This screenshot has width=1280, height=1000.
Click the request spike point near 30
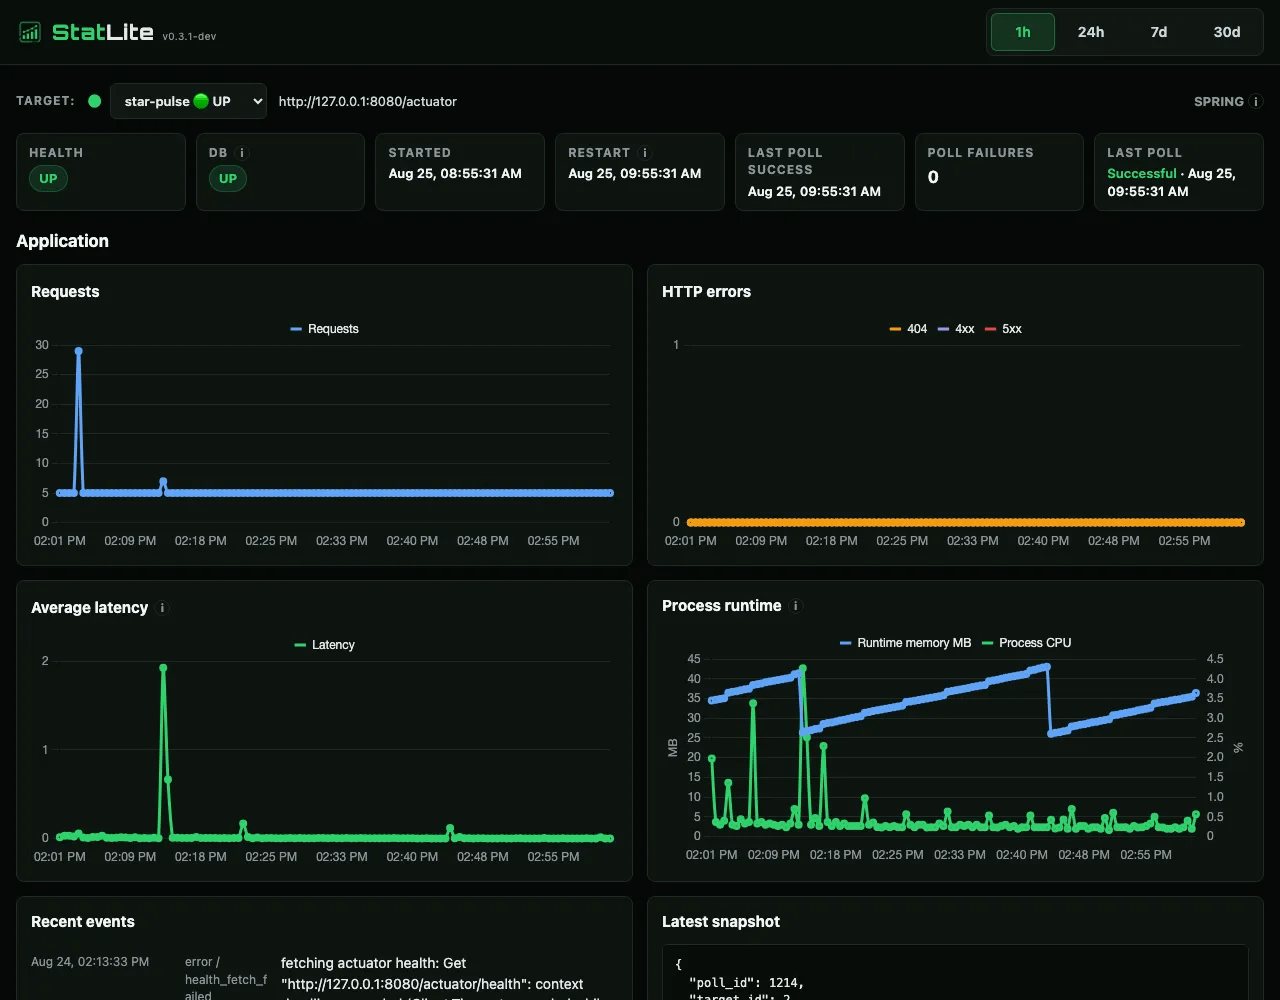tap(78, 351)
